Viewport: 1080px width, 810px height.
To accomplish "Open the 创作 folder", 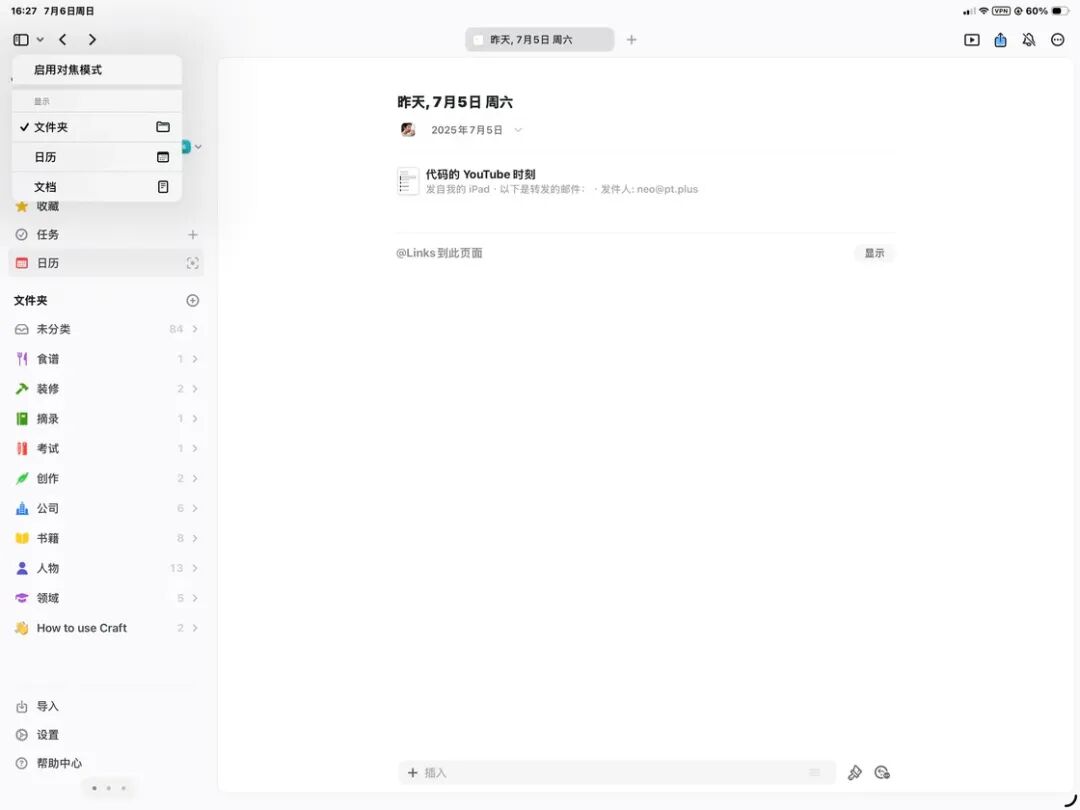I will (106, 479).
